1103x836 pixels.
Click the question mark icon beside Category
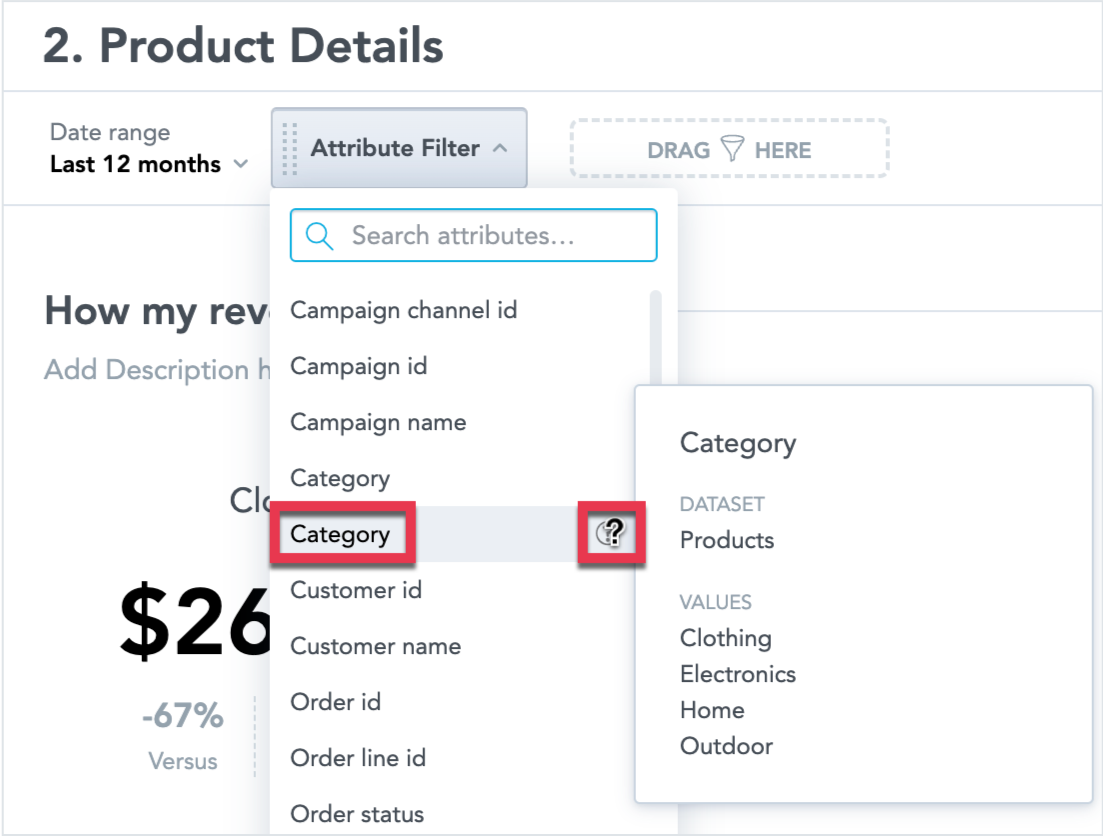[x=611, y=533]
